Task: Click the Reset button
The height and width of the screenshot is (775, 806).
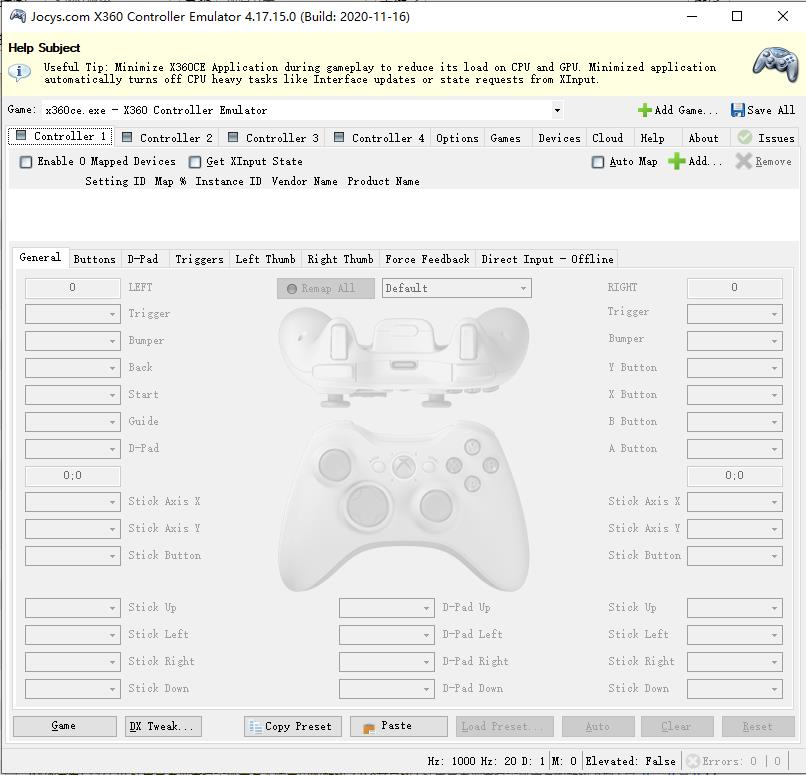Action: pos(758,726)
